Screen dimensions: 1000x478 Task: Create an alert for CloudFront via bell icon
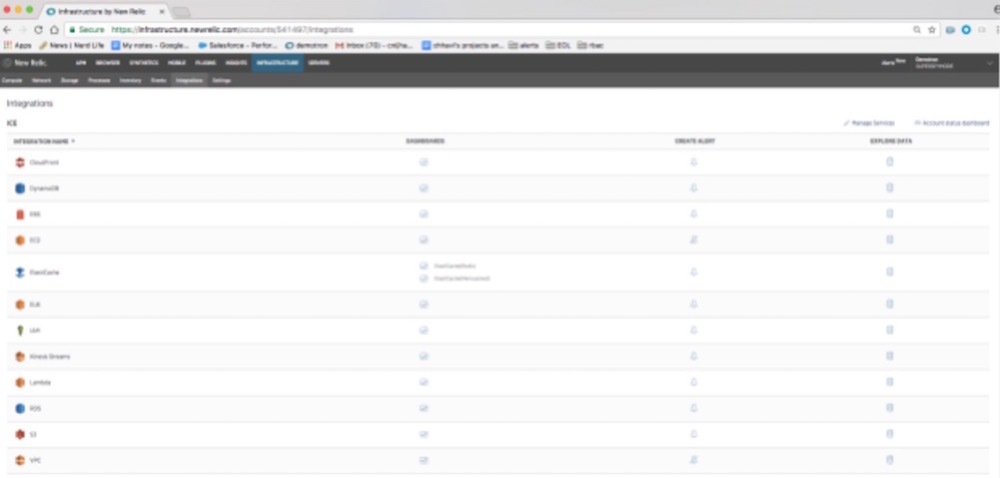(694, 162)
